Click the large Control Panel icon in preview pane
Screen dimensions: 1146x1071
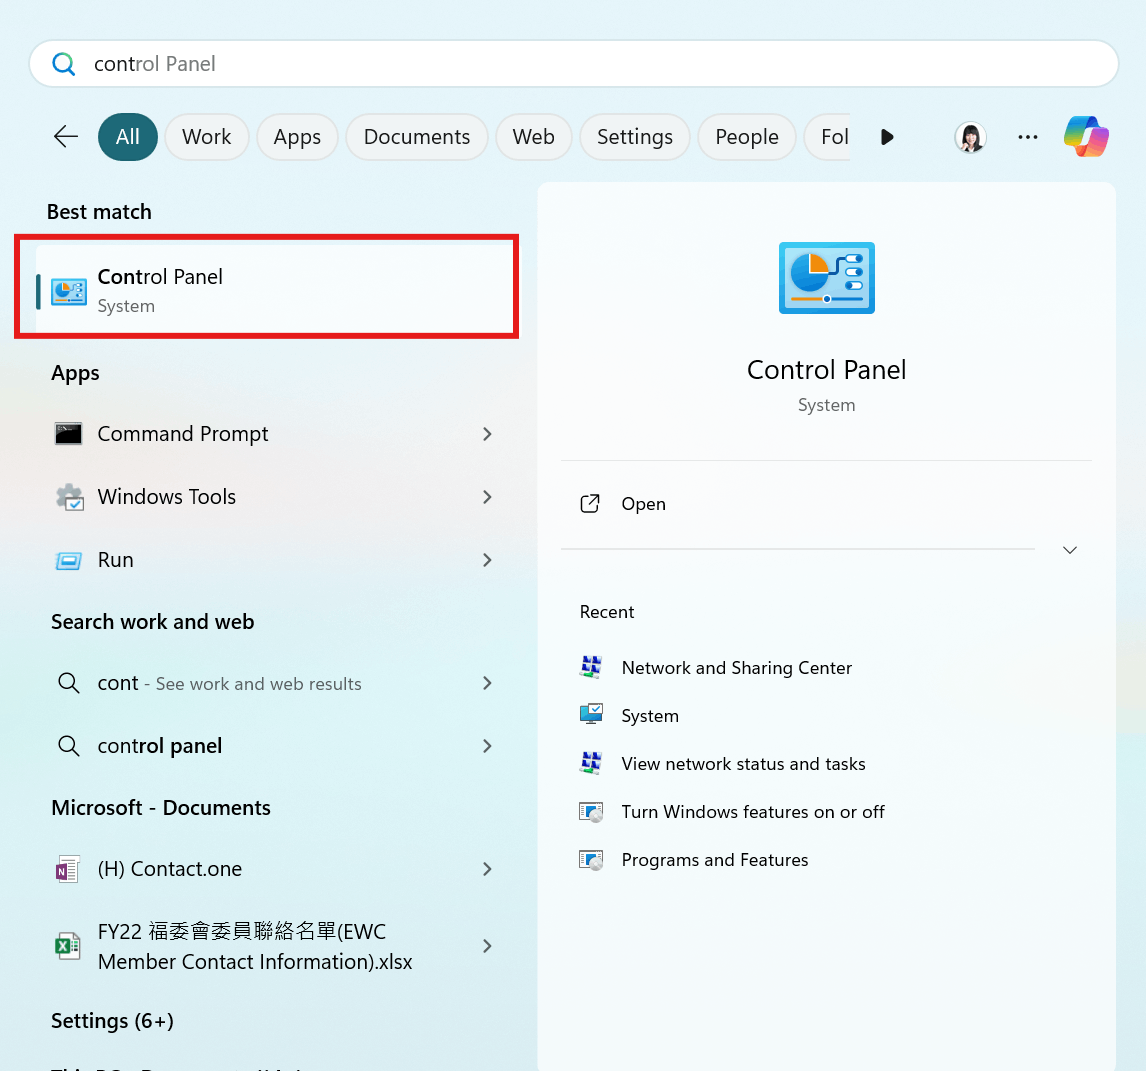827,278
